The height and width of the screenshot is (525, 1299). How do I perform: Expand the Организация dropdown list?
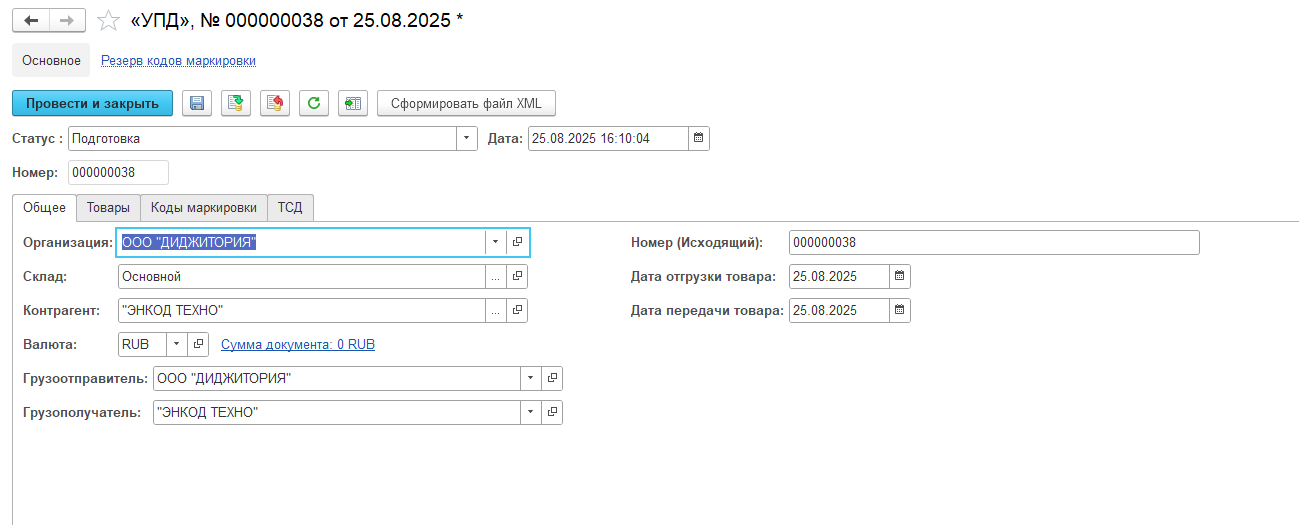[x=496, y=242]
